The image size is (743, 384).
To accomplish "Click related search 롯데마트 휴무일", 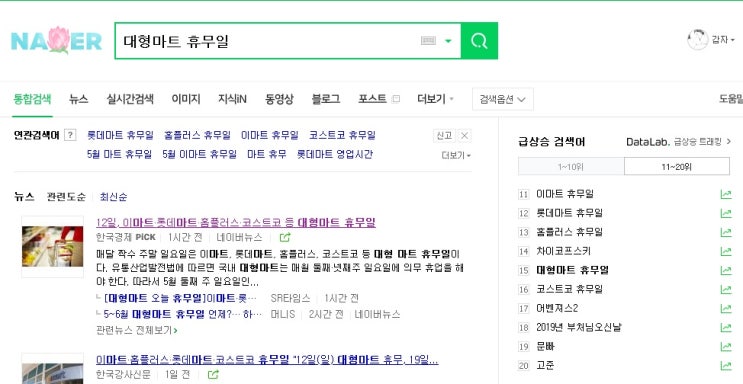I will (x=120, y=135).
